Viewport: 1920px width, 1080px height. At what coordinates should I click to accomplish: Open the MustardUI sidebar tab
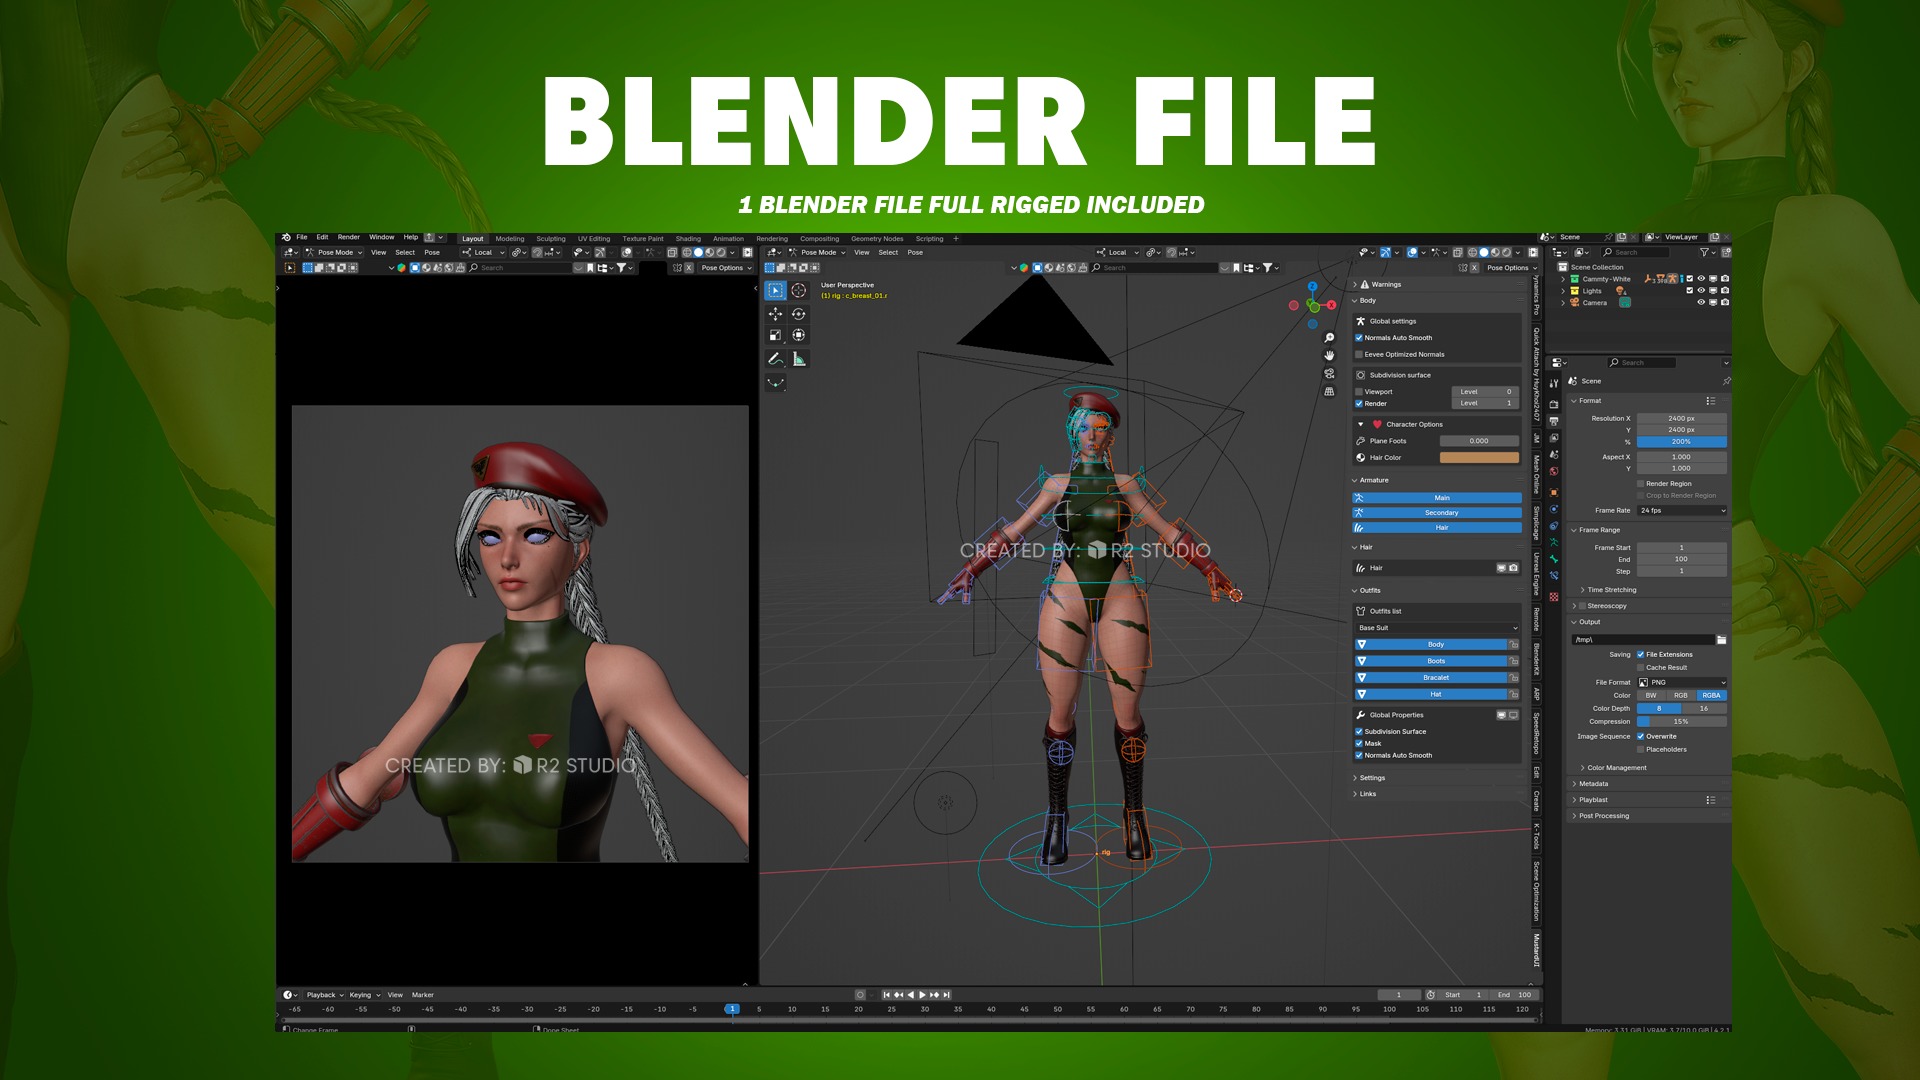1537,949
